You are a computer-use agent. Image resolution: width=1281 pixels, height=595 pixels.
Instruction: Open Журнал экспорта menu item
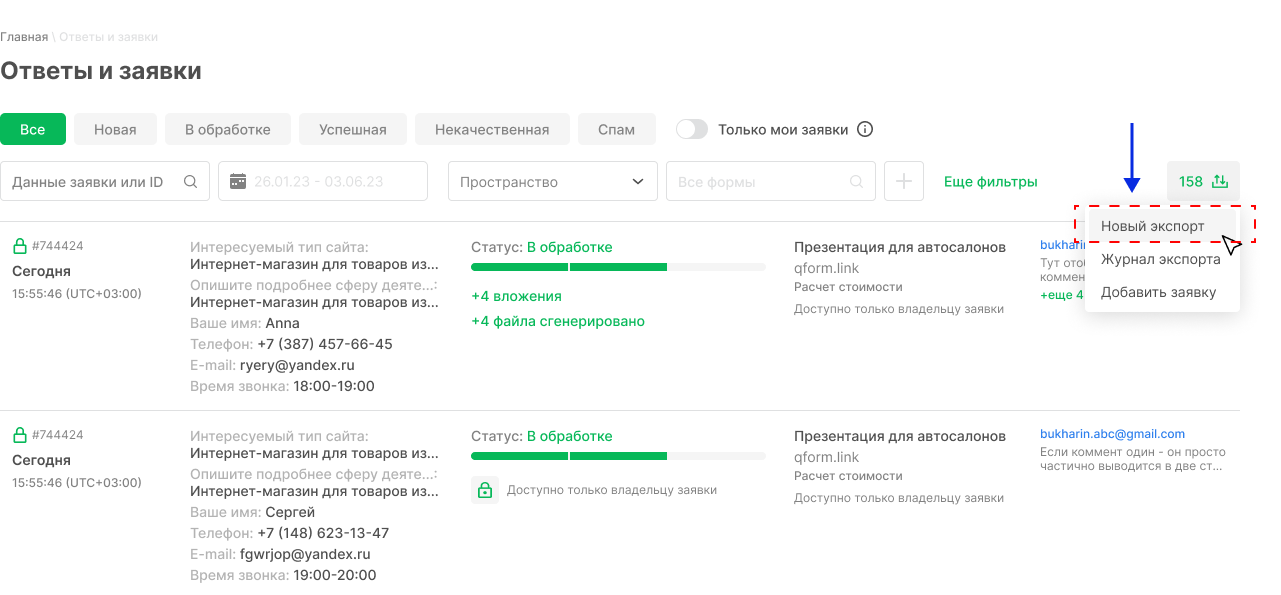pyautogui.click(x=1160, y=259)
